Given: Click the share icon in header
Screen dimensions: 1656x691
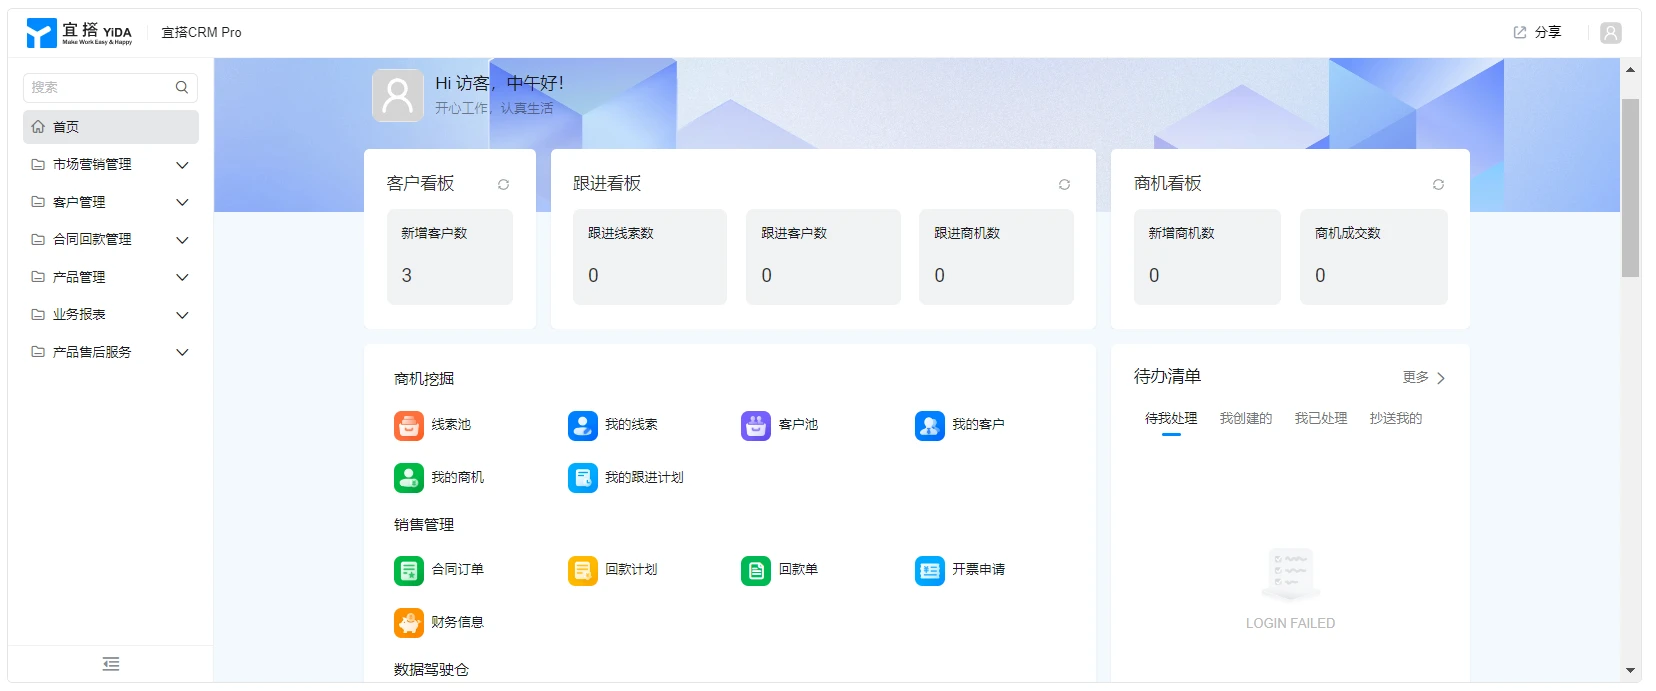Looking at the screenshot, I should pos(1520,33).
